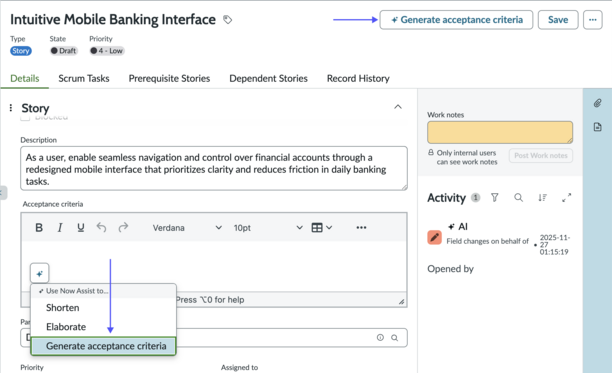This screenshot has width=612, height=373.
Task: Open attachments via the paperclip icon
Action: (x=598, y=103)
